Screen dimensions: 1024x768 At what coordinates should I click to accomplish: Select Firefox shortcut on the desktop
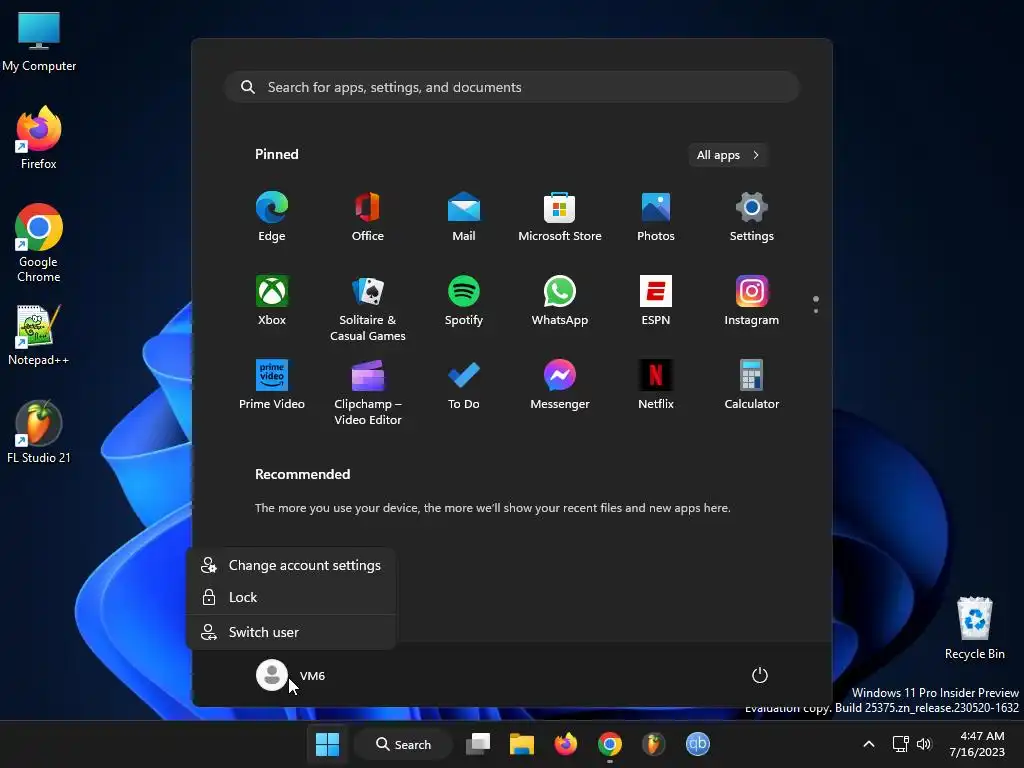(39, 138)
